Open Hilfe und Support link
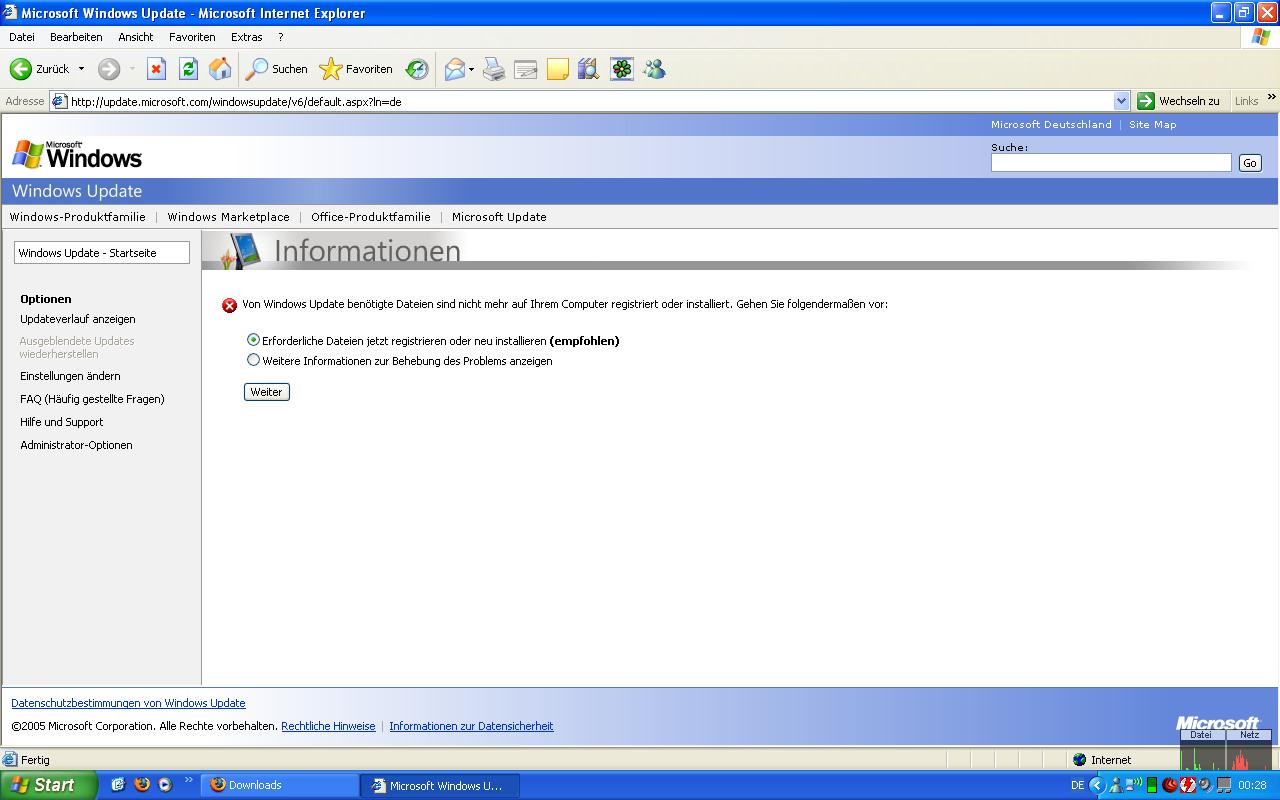Screen dimensions: 1280x800 [62, 422]
